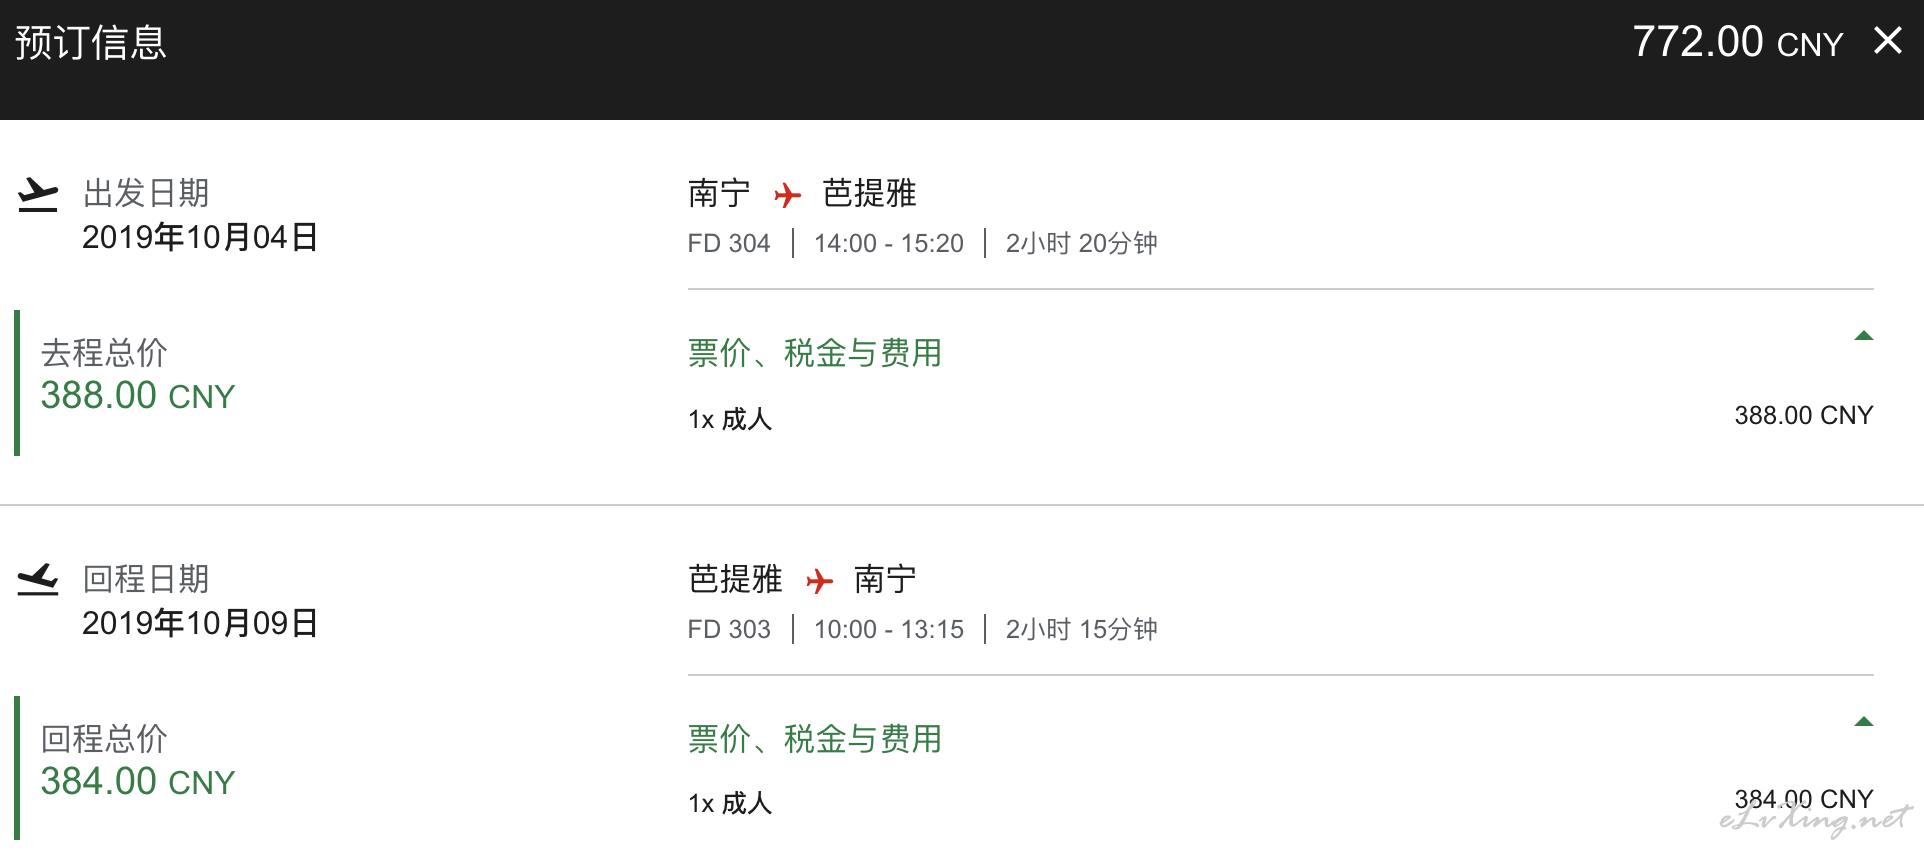This screenshot has width=1924, height=852.
Task: Click return date 2019年10月09日
Action: (x=200, y=624)
